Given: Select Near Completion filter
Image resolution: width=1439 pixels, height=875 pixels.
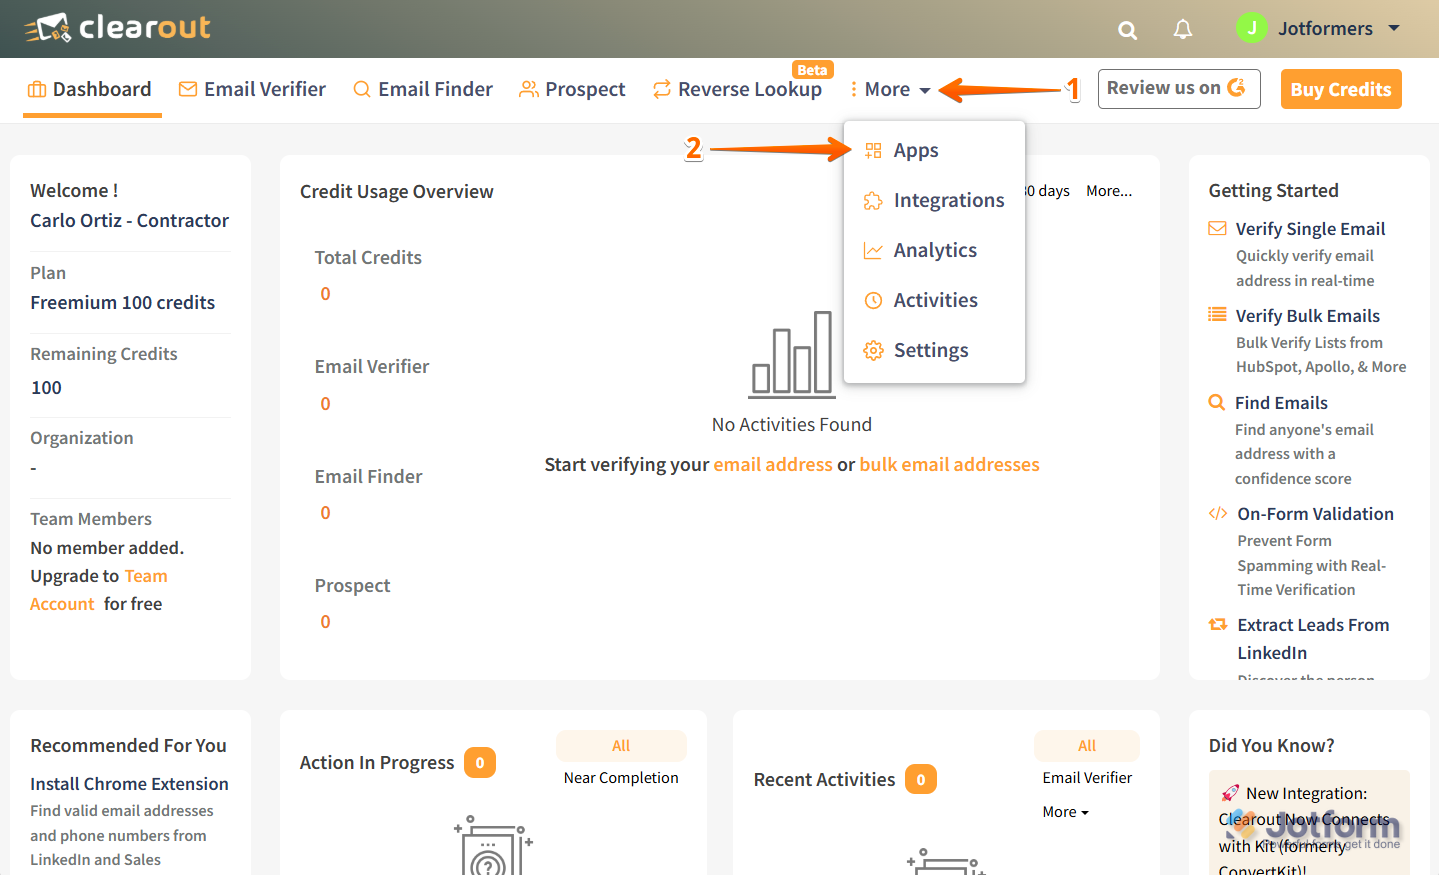Looking at the screenshot, I should [x=621, y=778].
